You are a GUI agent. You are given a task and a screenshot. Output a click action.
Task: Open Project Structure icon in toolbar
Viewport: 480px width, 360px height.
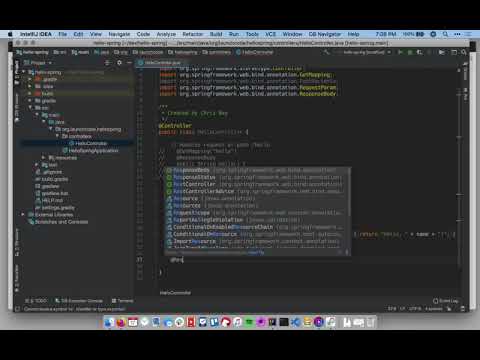click(x=454, y=52)
